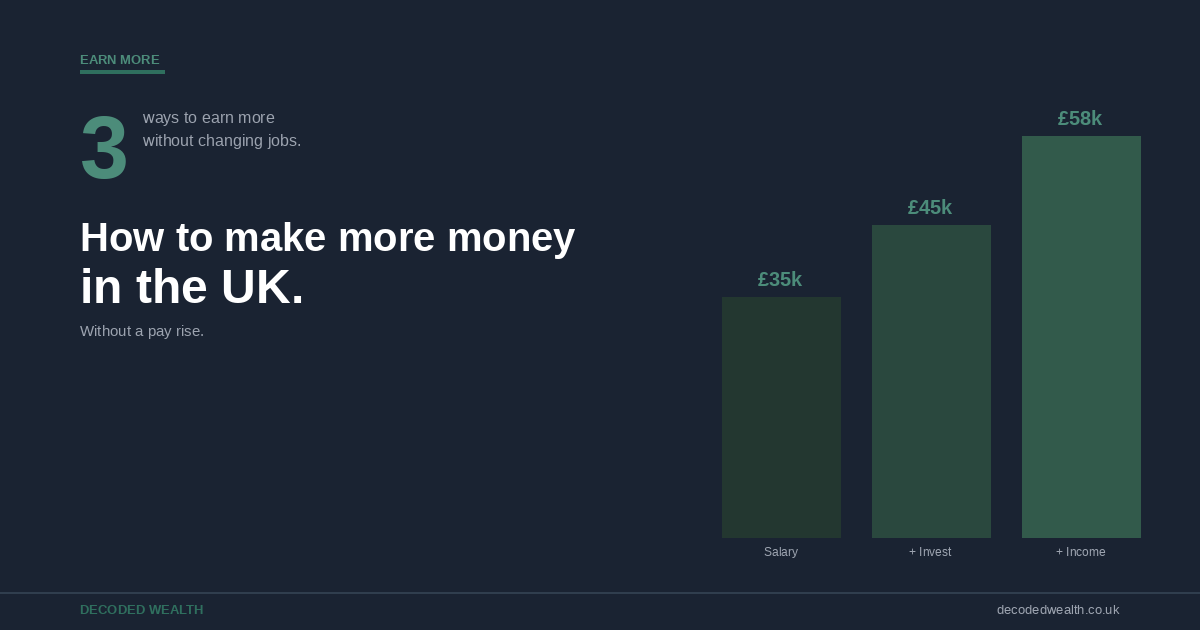This screenshot has width=1200, height=630.
Task: Click the DECODED WEALTH brand name
Action: [x=141, y=610]
